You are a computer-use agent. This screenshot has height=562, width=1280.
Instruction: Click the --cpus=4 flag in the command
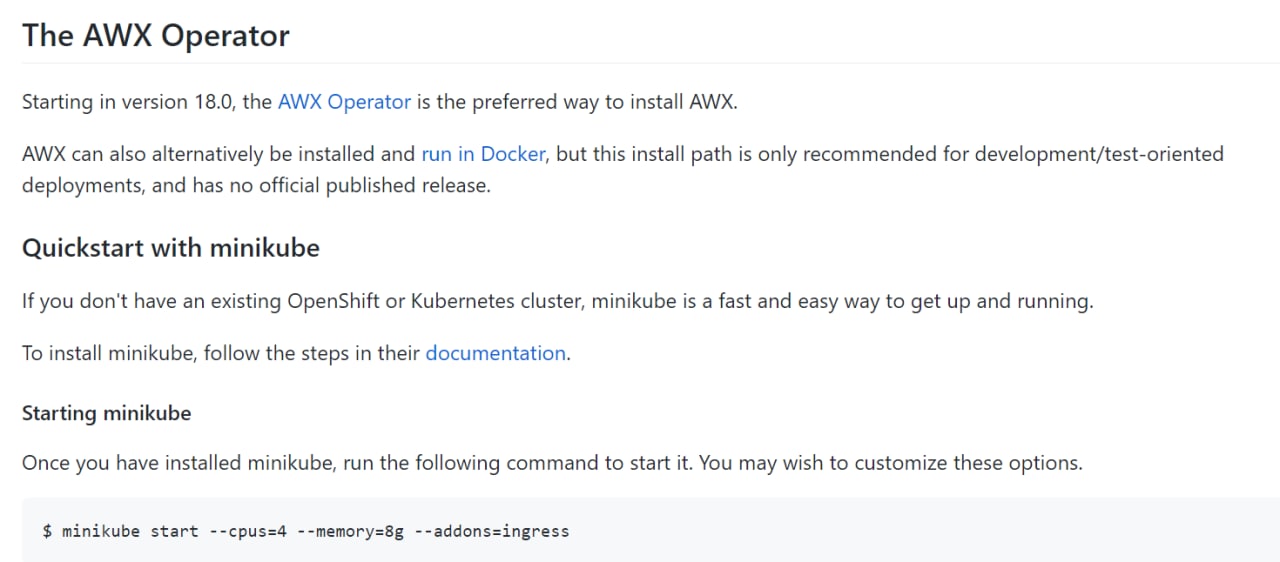coord(248,531)
